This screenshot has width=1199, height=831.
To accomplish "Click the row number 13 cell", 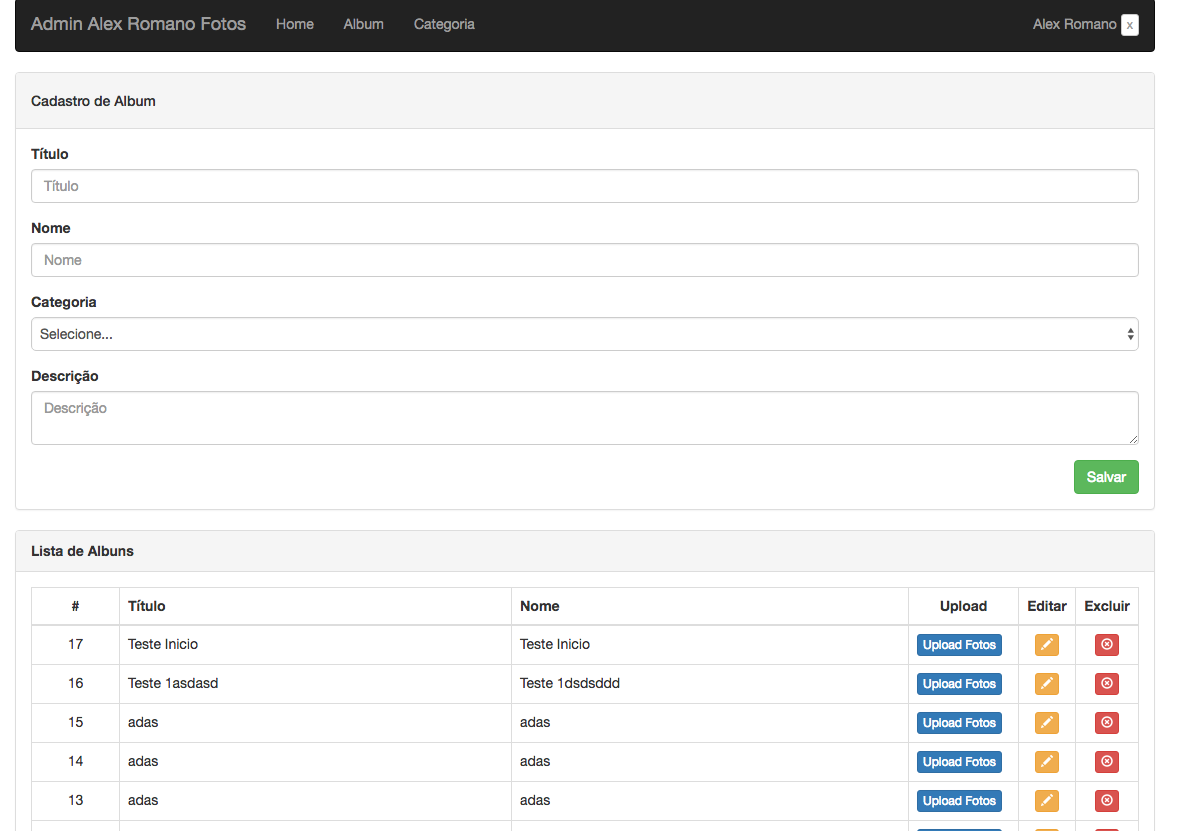I will pos(75,800).
